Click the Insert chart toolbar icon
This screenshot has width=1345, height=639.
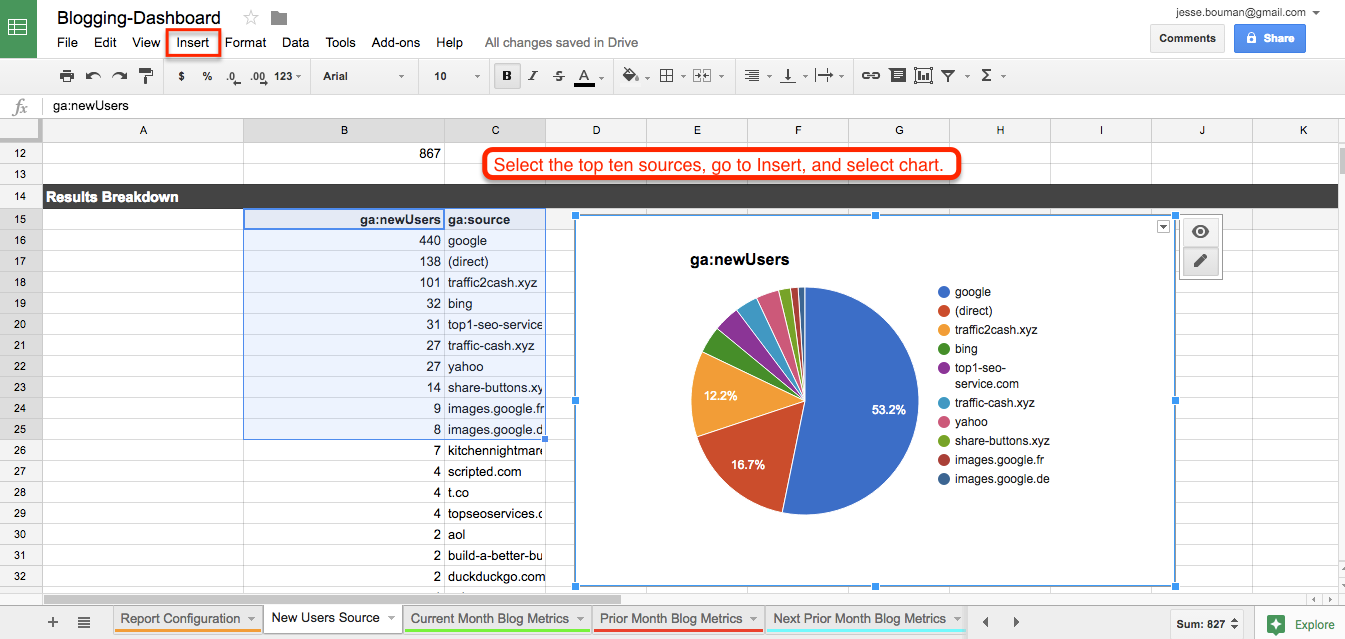(923, 76)
